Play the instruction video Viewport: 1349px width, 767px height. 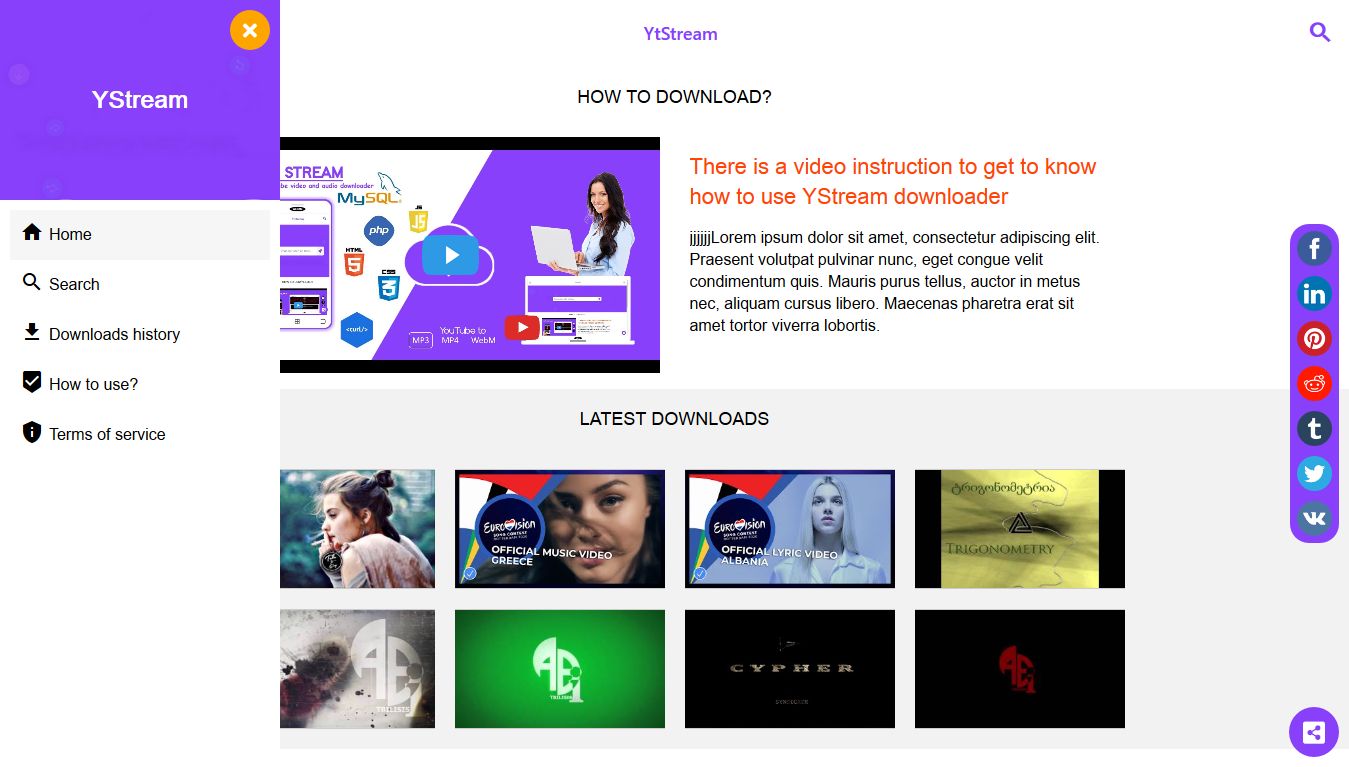tap(451, 255)
